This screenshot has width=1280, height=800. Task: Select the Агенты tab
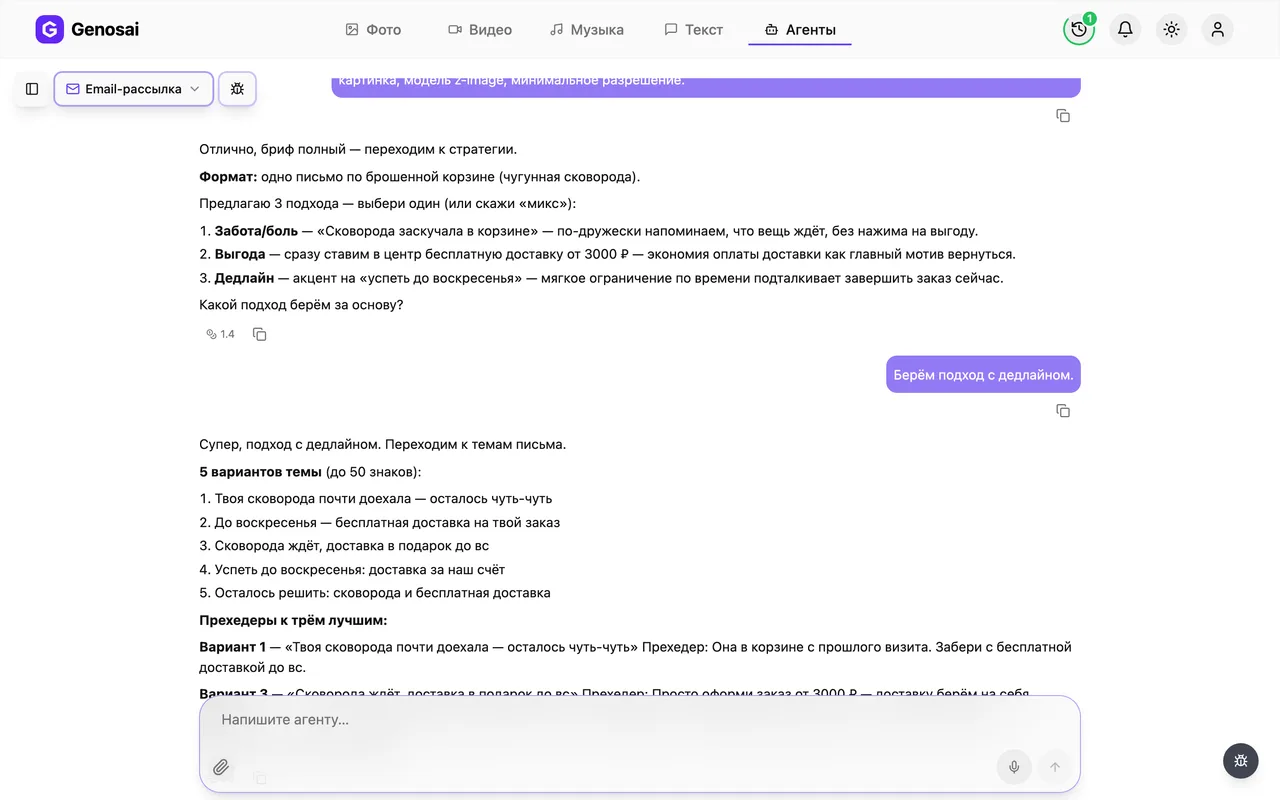tap(800, 30)
